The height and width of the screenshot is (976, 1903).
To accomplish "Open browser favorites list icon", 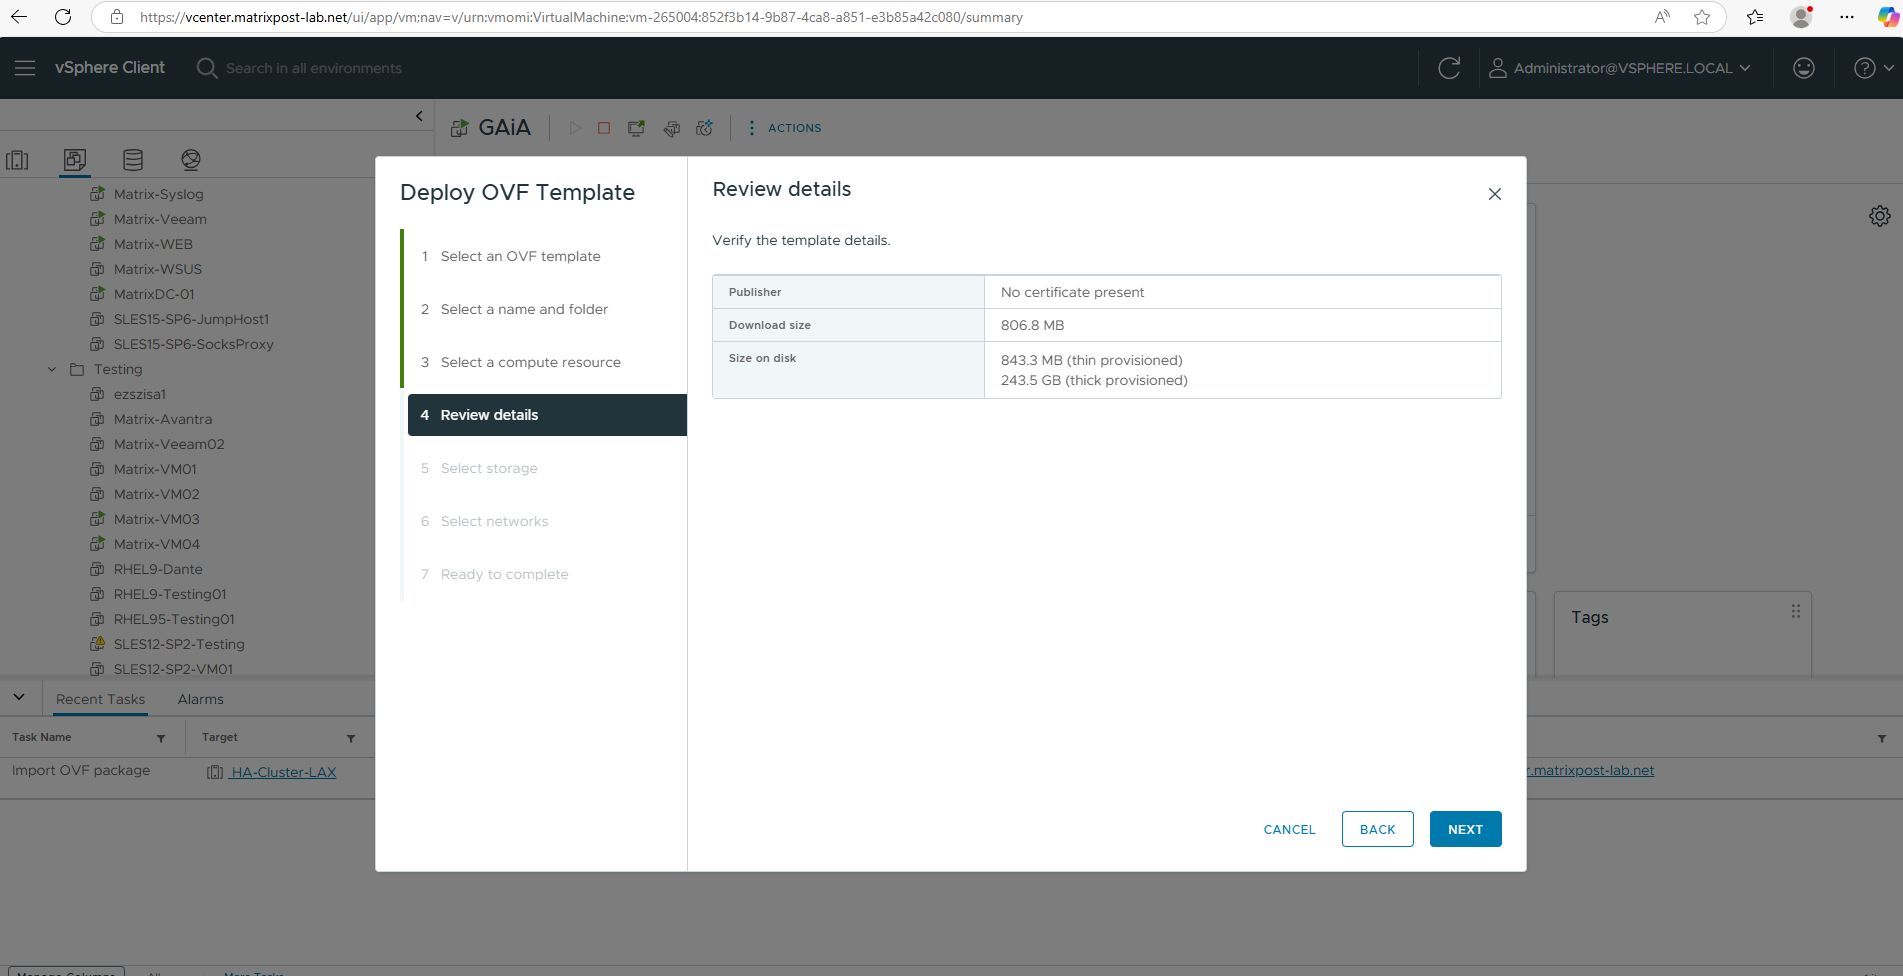I will click(1755, 17).
